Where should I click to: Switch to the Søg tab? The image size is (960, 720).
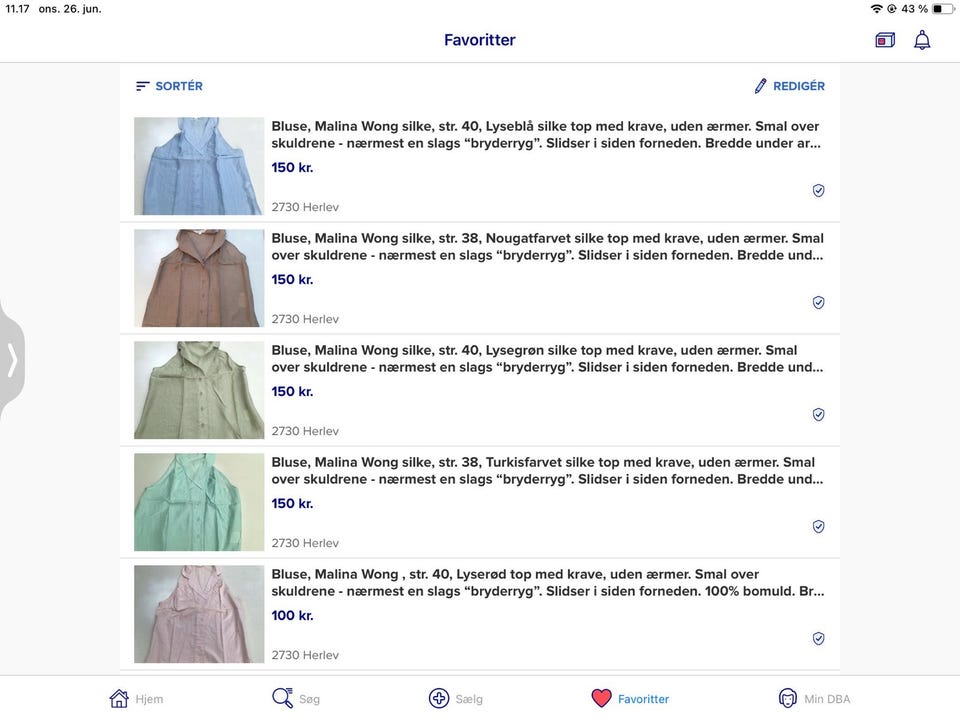tap(296, 699)
